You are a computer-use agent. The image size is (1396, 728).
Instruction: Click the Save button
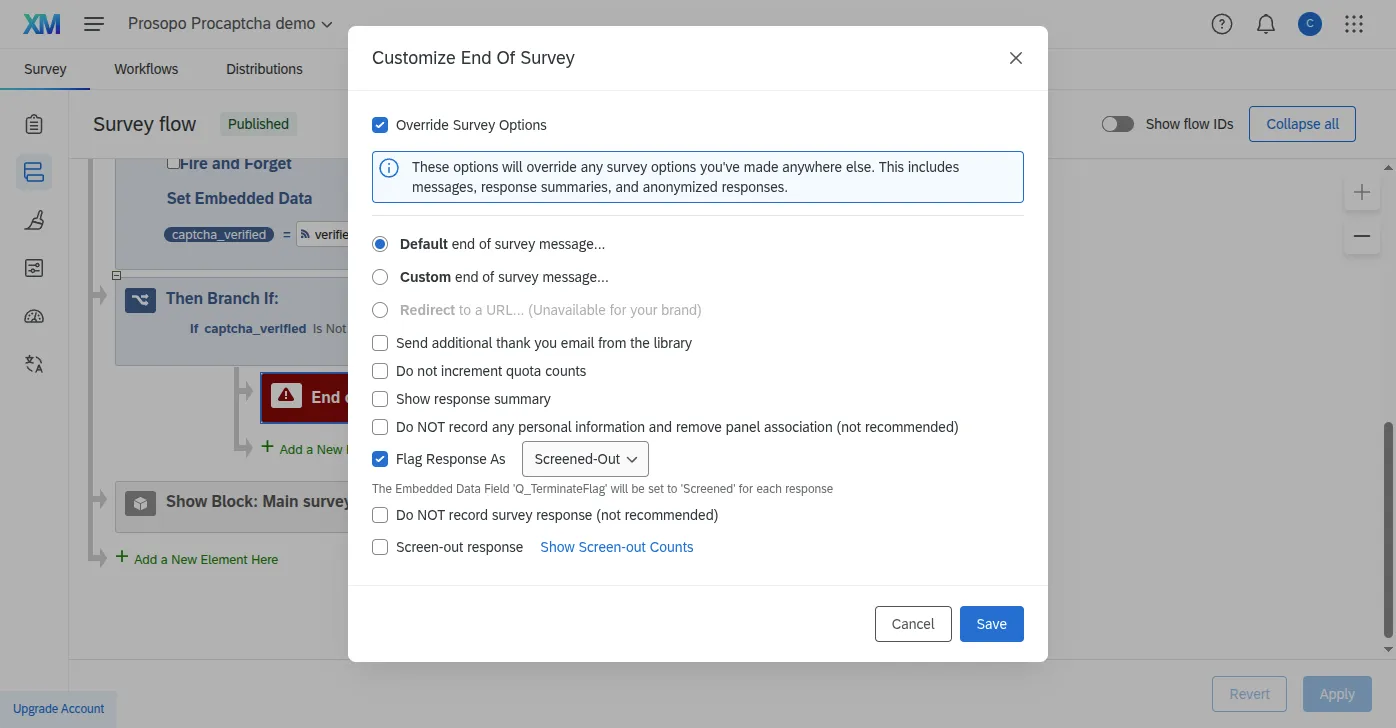pyautogui.click(x=992, y=624)
